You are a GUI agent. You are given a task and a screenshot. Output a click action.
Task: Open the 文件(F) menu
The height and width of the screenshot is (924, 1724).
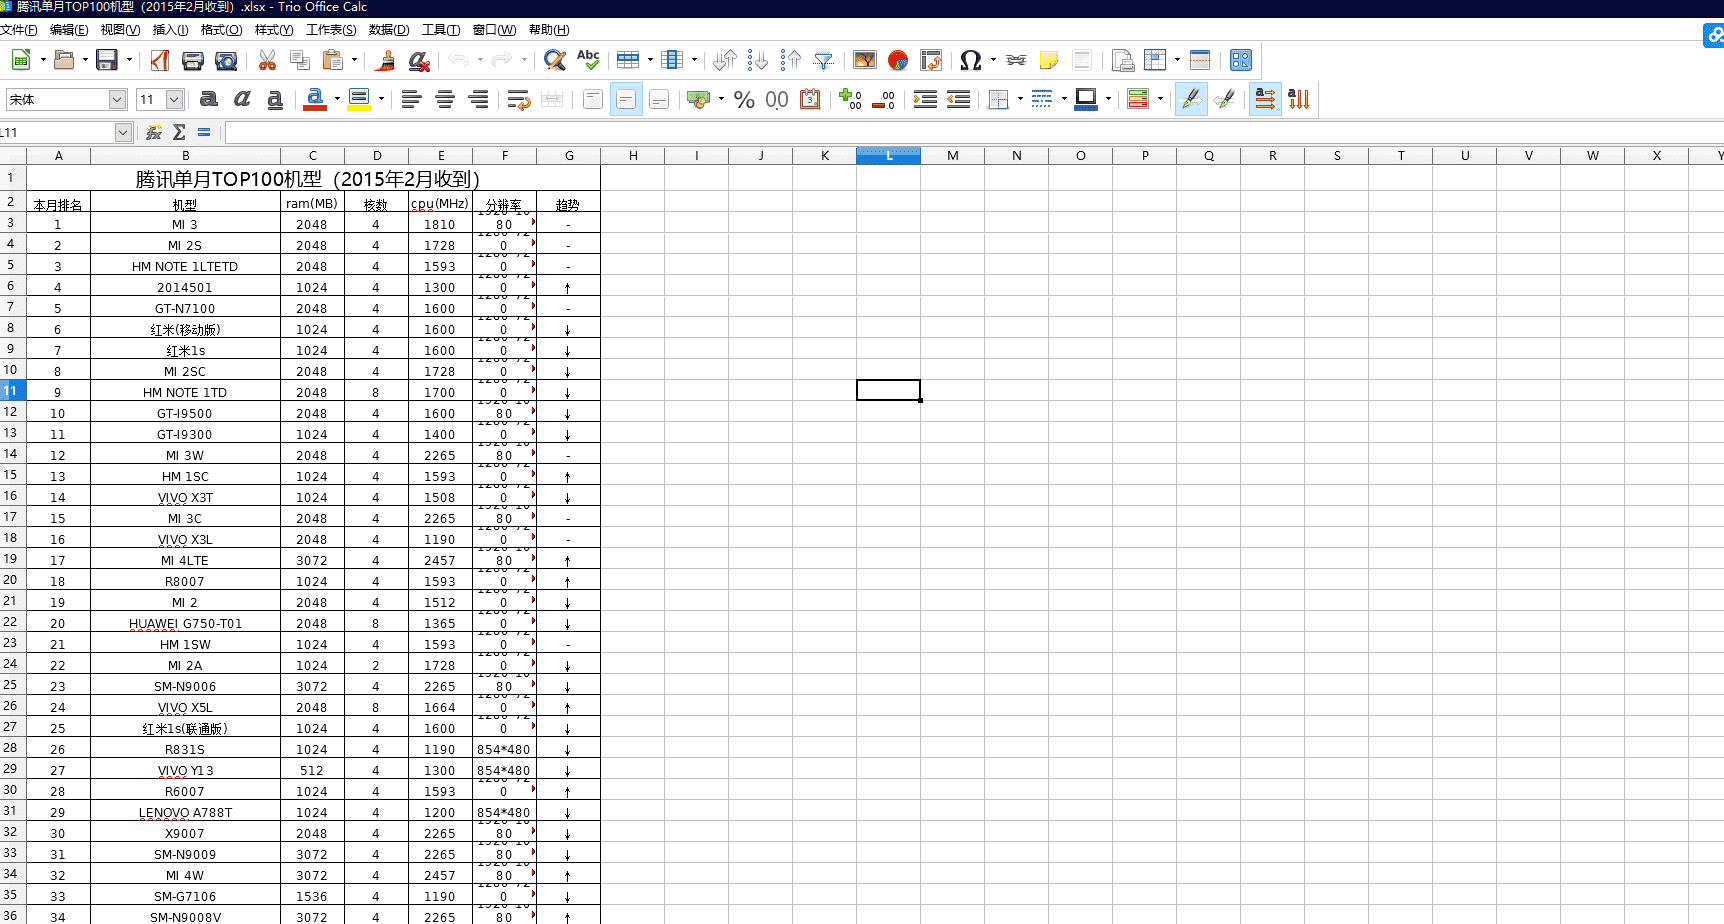[19, 30]
